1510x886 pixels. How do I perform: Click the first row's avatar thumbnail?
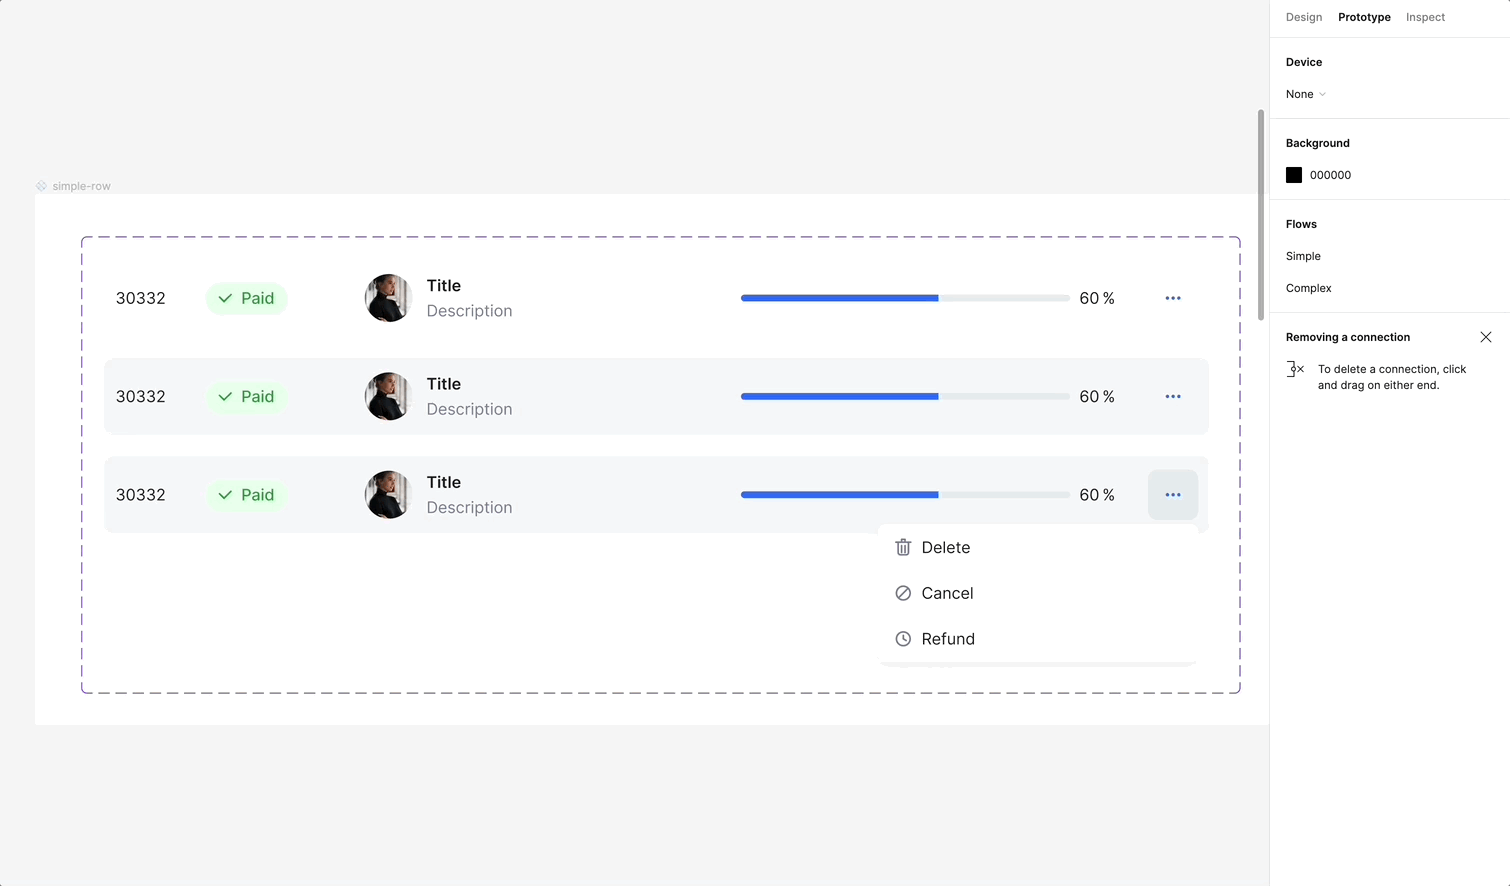[388, 298]
